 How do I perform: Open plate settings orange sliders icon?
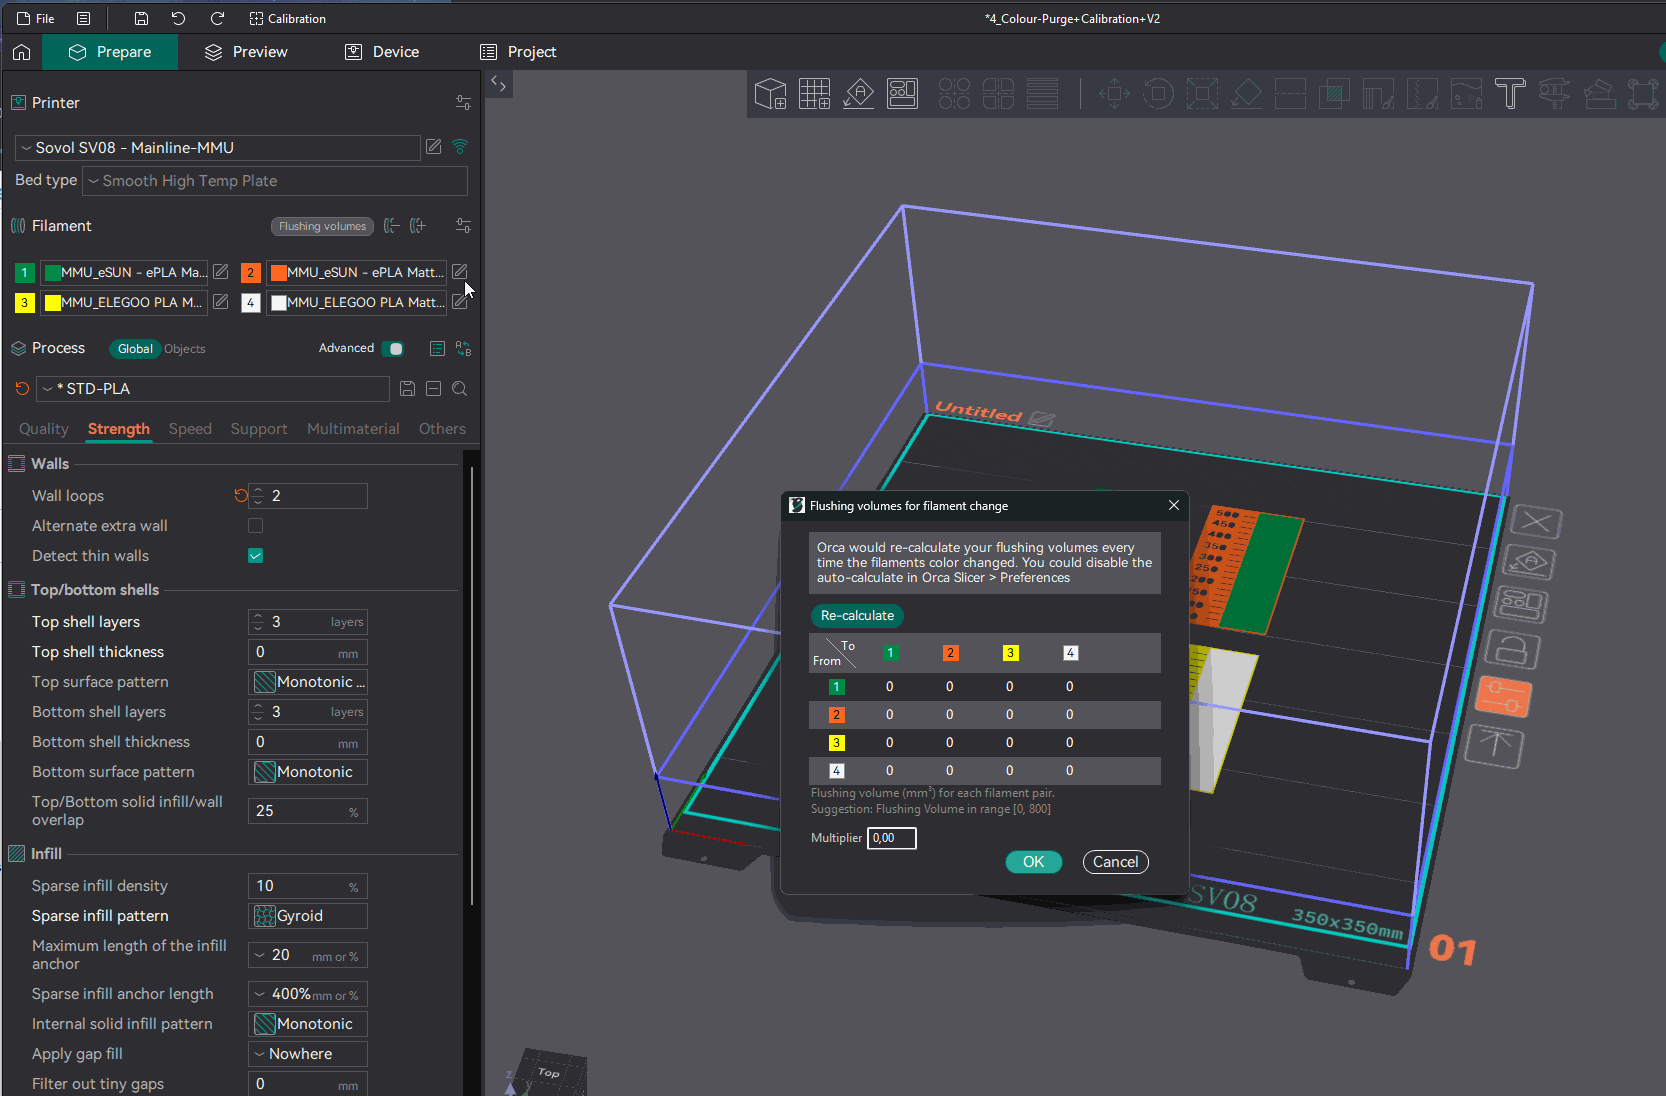(x=1503, y=698)
